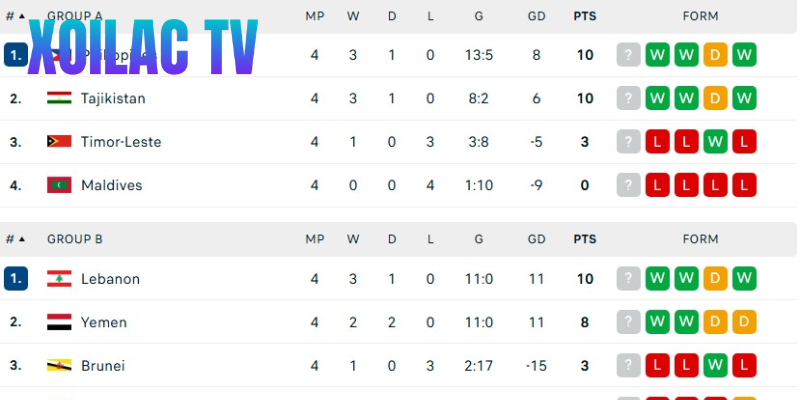The image size is (800, 400).
Task: Click Lebanon's gray upcoming-match question mark
Action: tap(628, 279)
